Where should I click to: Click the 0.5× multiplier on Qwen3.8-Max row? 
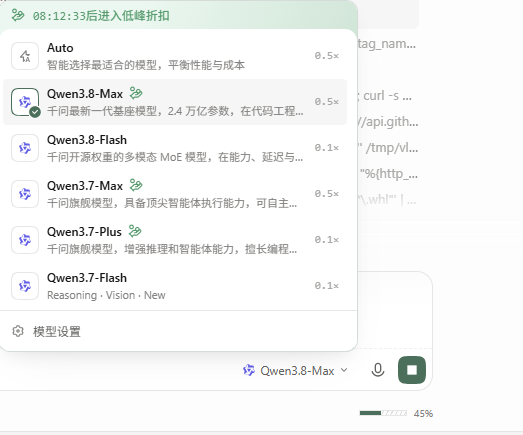point(327,102)
